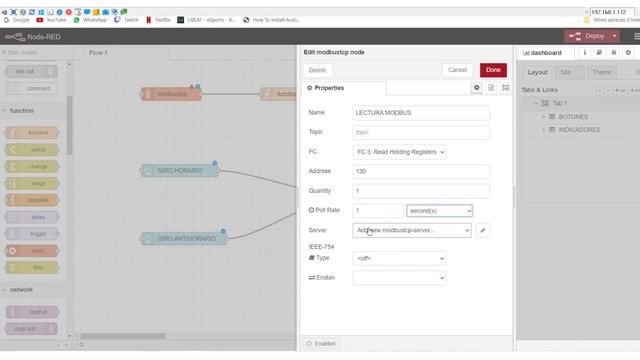Open the IEEE-754 Type dropdown
The width and height of the screenshot is (640, 360).
(x=399, y=258)
